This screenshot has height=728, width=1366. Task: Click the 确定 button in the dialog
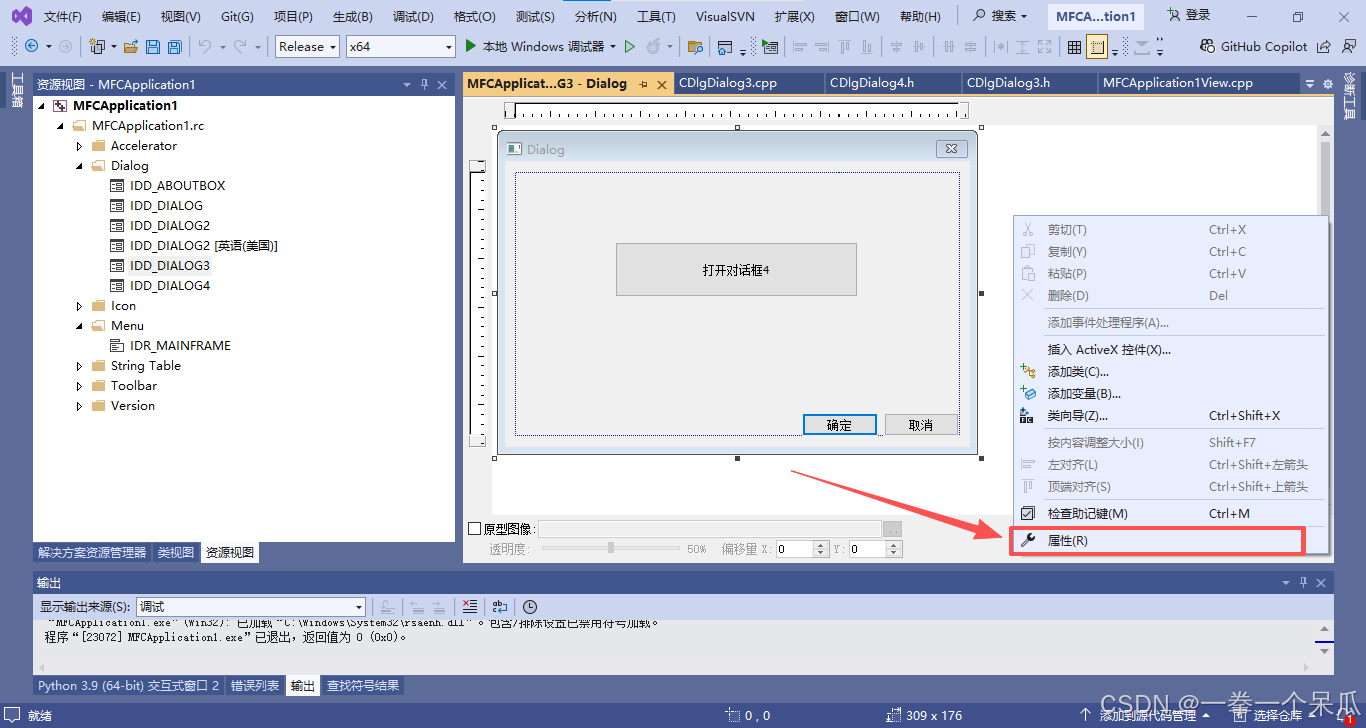(x=840, y=425)
